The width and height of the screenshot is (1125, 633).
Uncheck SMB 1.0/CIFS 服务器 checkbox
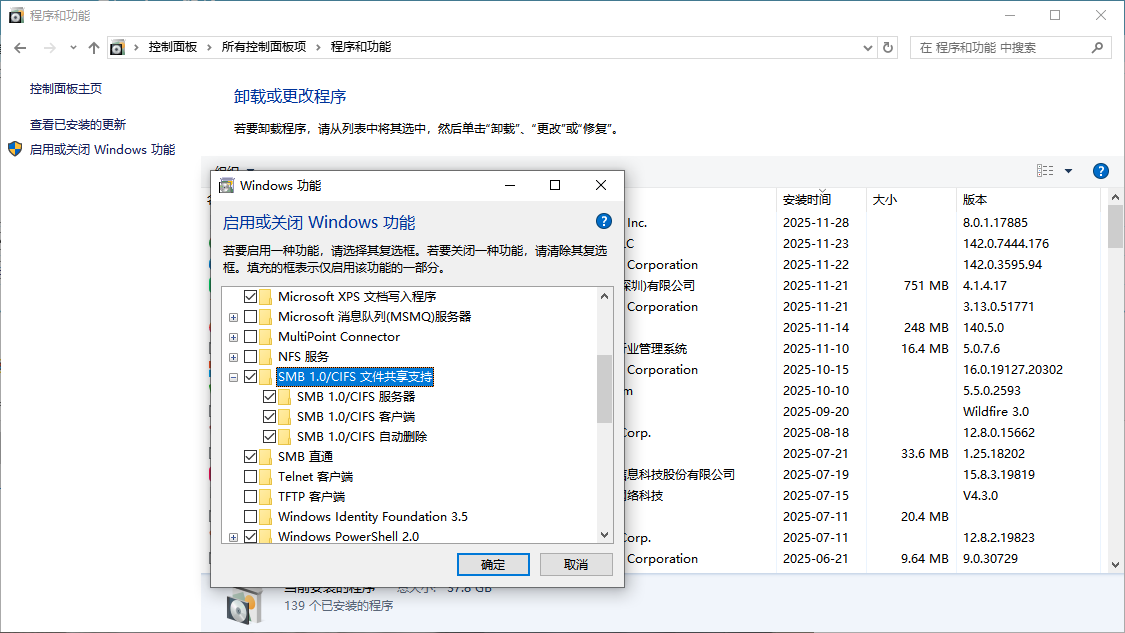point(270,396)
